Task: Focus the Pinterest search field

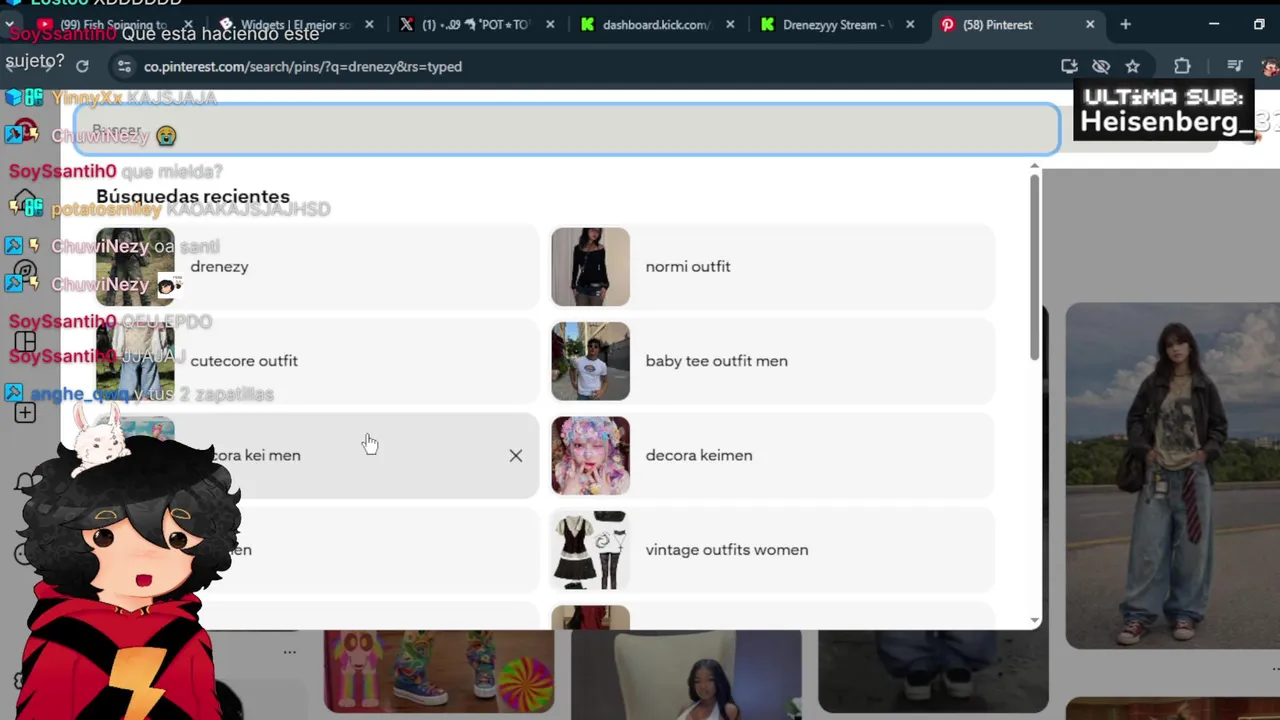Action: (x=567, y=130)
